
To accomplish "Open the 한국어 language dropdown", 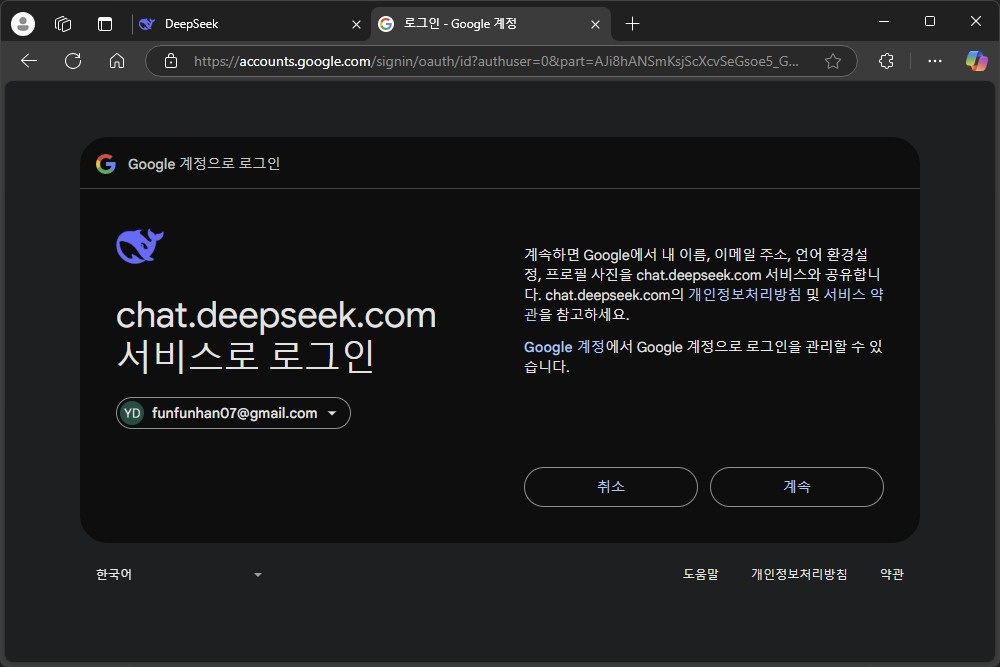I will click(179, 575).
